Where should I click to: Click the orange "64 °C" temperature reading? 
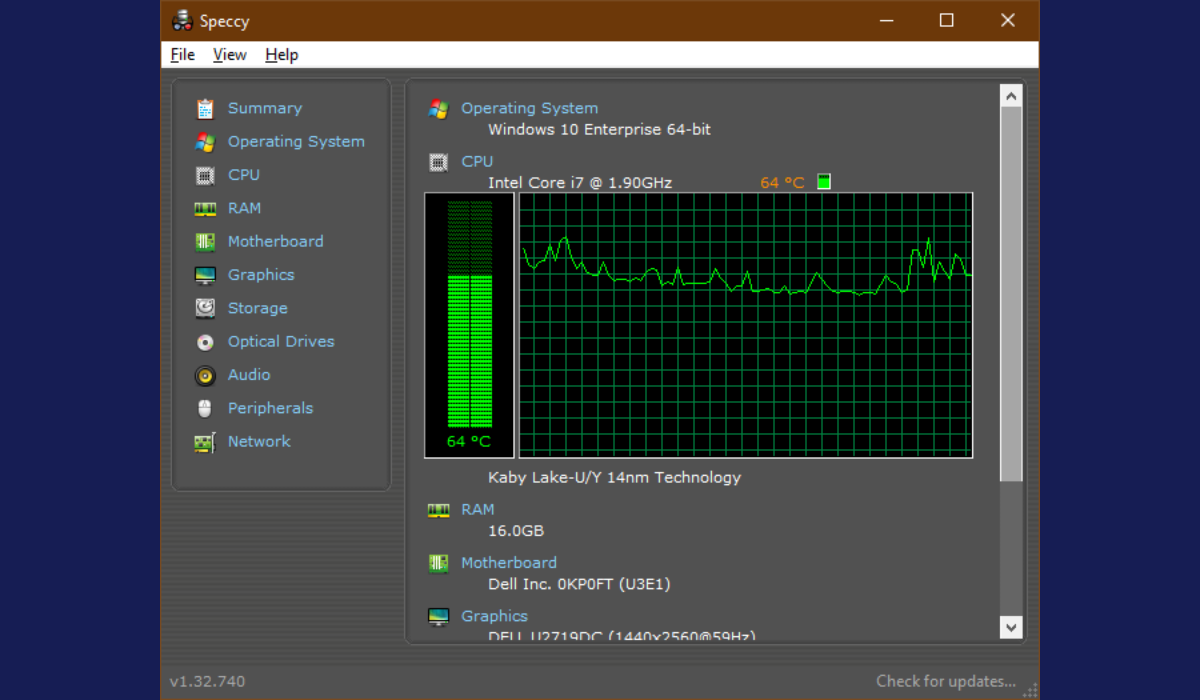(x=782, y=182)
